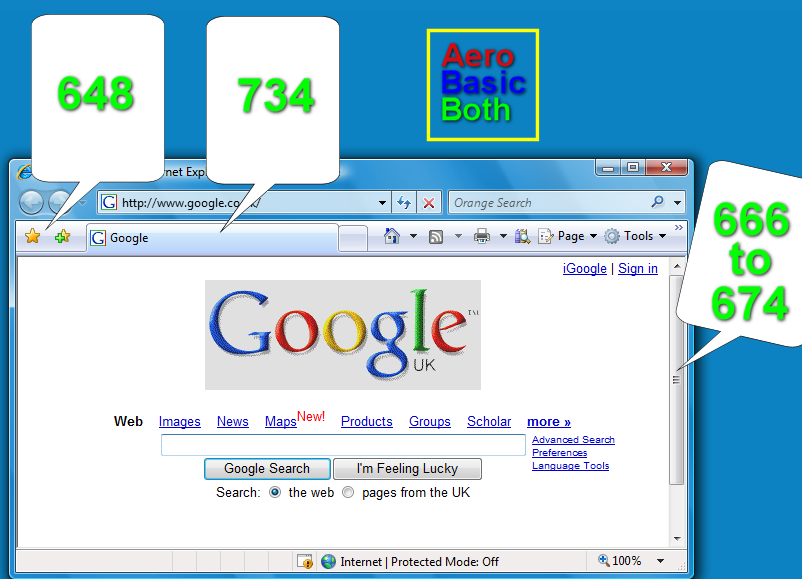The height and width of the screenshot is (579, 802).
Task: Click the Google favicon in address bar
Action: [109, 203]
